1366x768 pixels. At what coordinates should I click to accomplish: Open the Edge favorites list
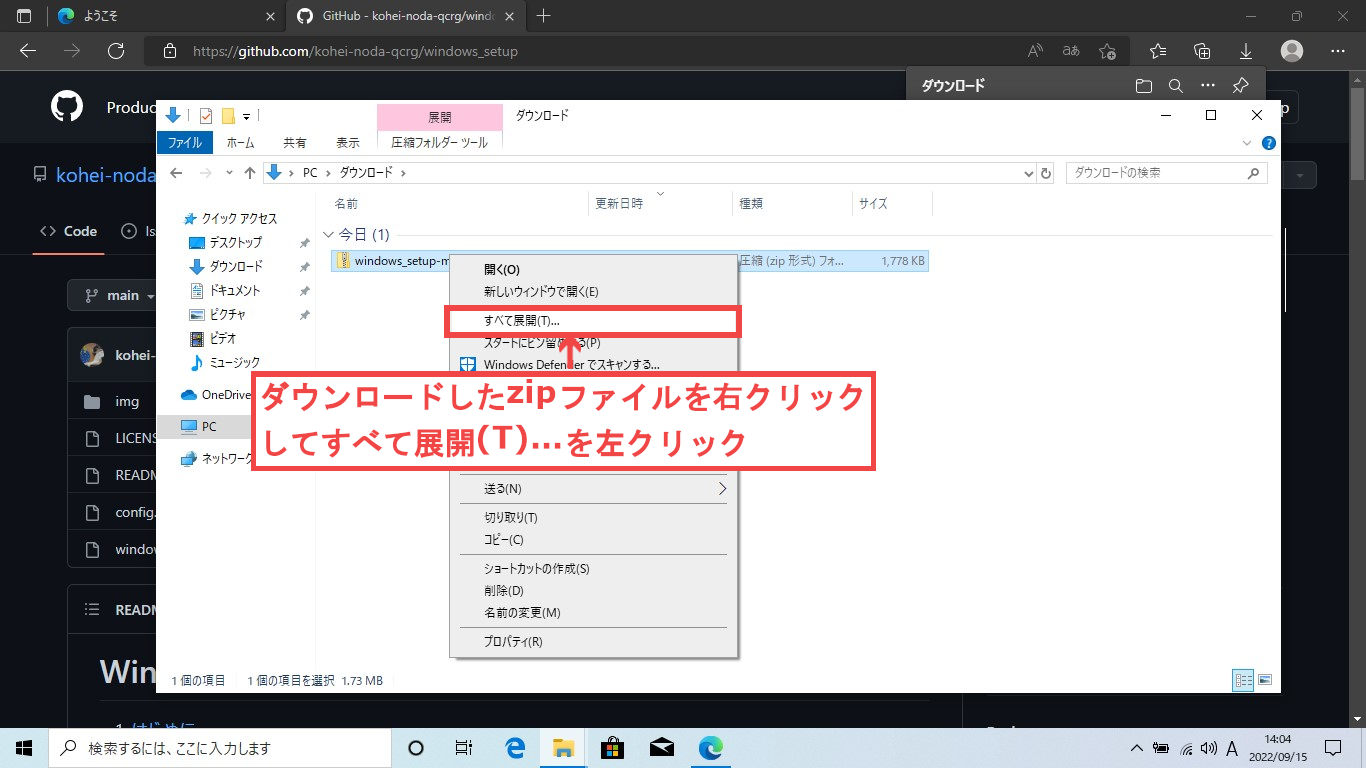[x=1158, y=51]
